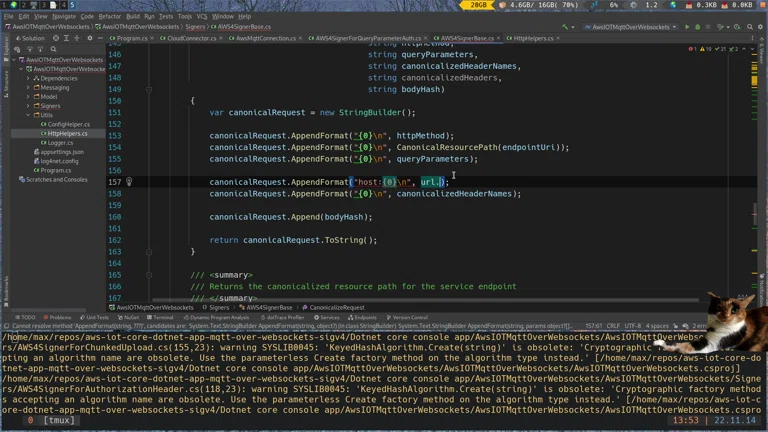Open the Problems tool window
Viewport: 768px width, 432px height.
click(57, 317)
